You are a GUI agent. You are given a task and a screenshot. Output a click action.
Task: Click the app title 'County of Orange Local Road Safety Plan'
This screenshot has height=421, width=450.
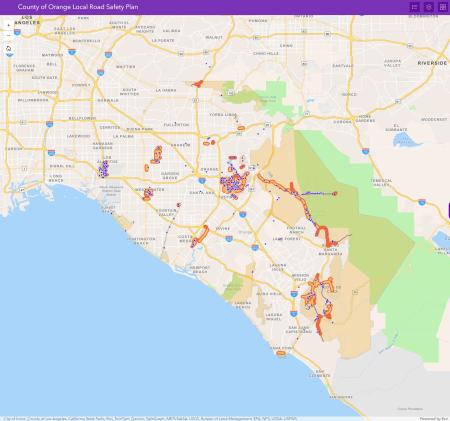[78, 7]
